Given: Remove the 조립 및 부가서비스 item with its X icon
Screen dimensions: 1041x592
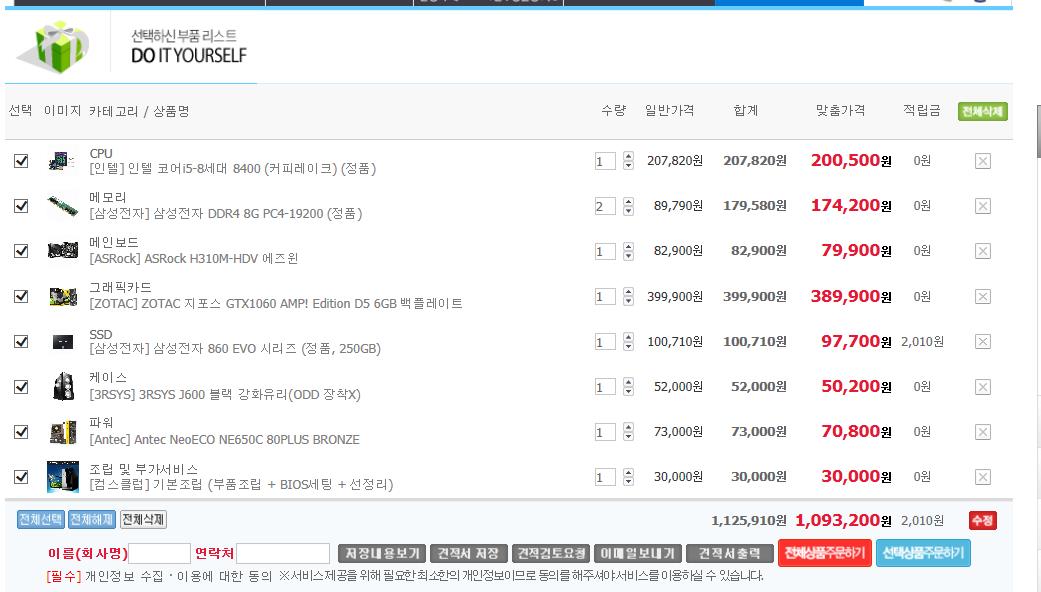Looking at the screenshot, I should point(983,477).
